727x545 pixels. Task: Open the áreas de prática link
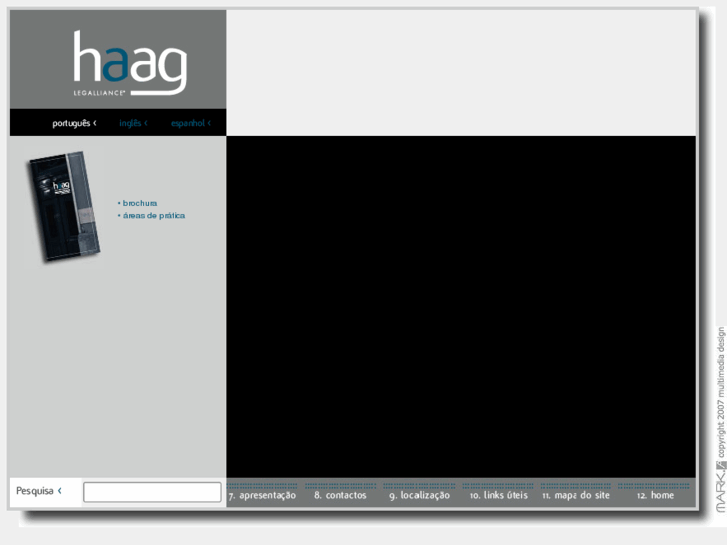click(153, 216)
